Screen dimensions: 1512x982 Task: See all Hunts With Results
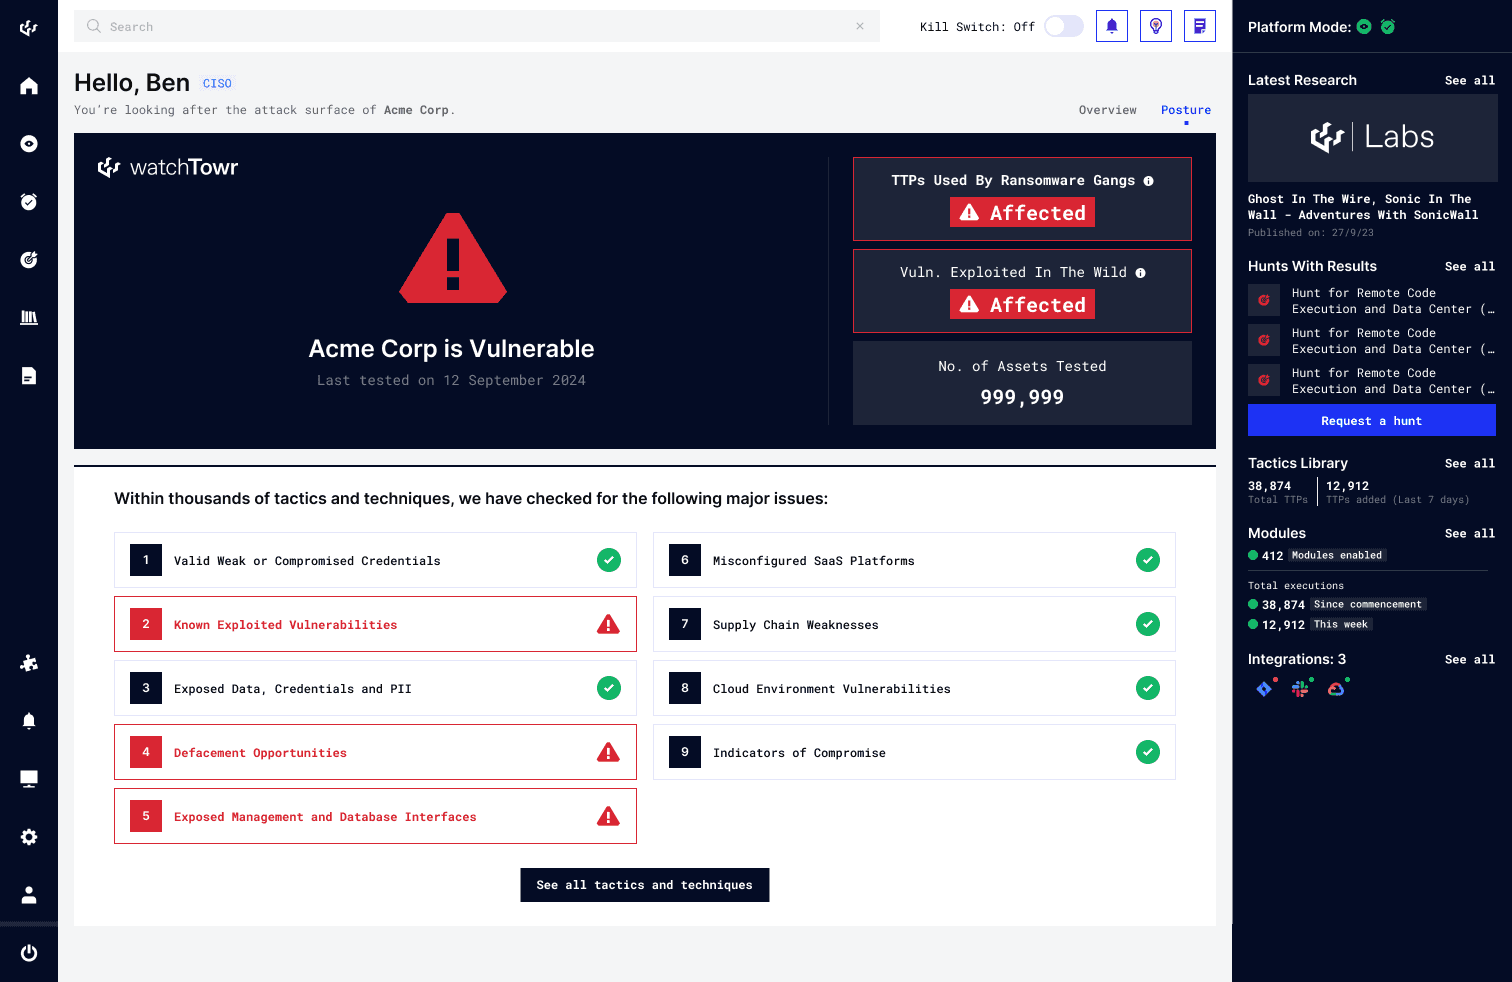pyautogui.click(x=1470, y=266)
